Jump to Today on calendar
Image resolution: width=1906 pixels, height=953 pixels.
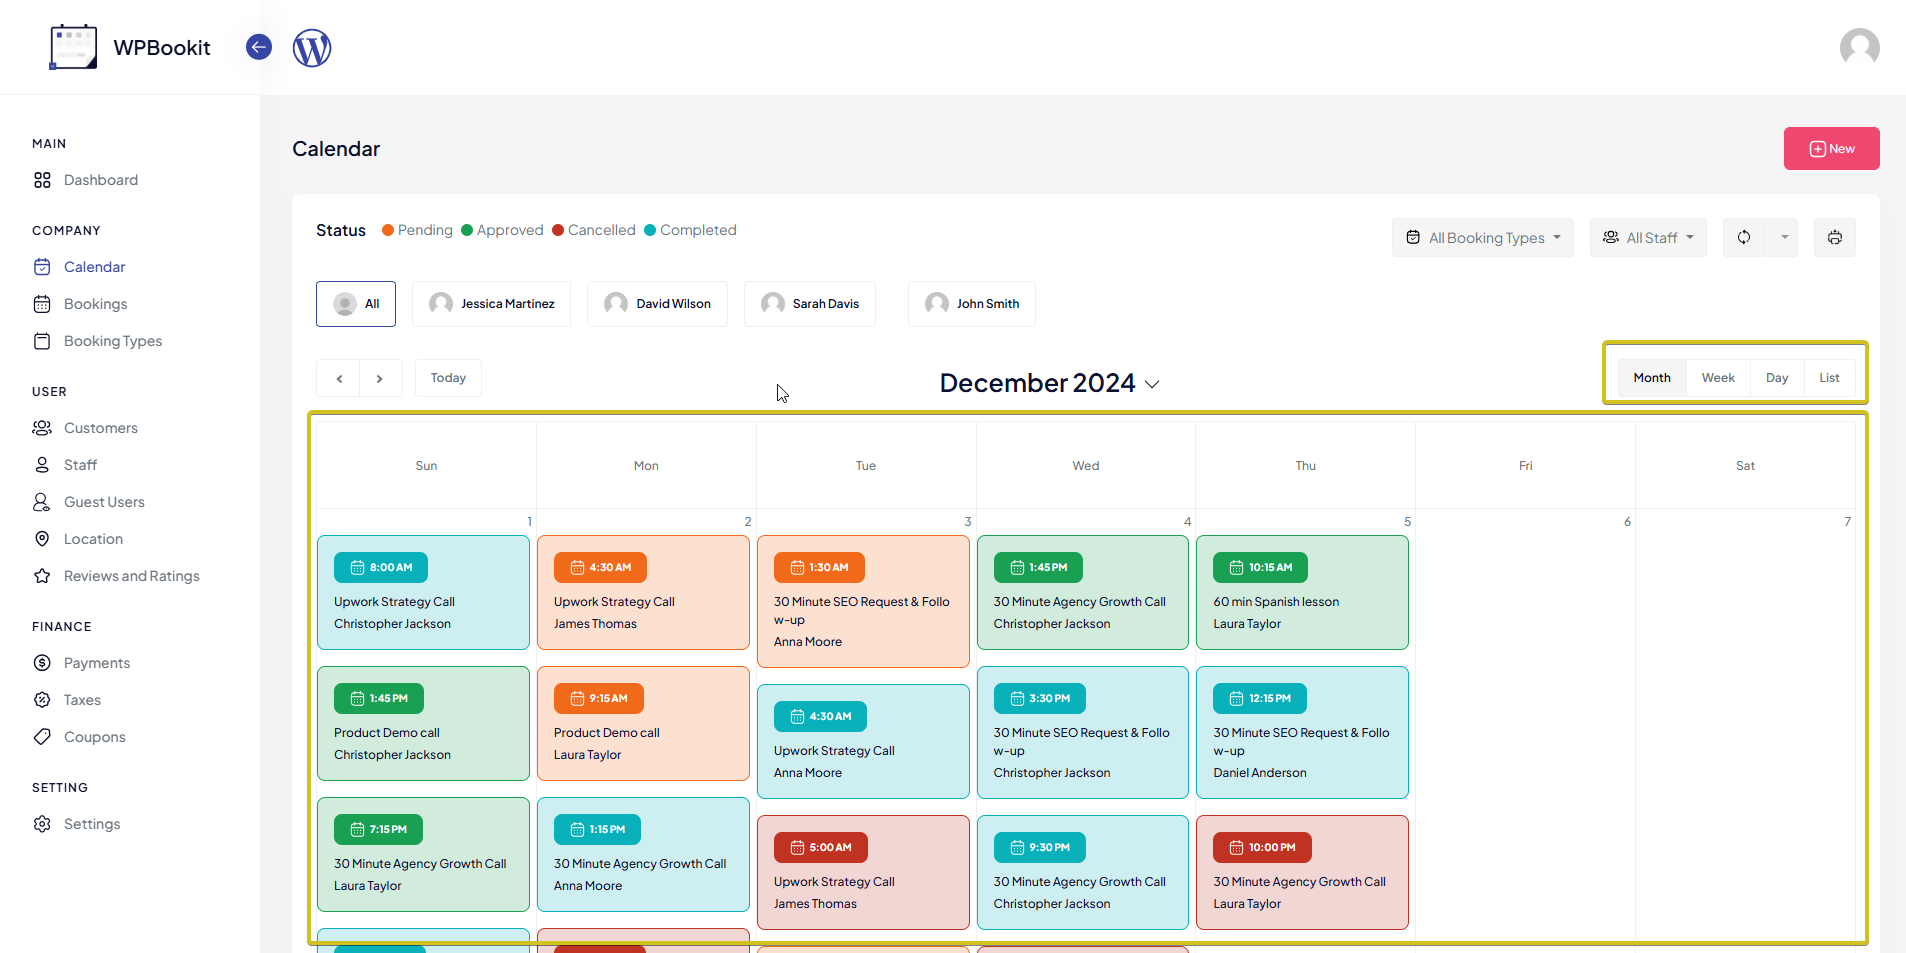pyautogui.click(x=448, y=378)
